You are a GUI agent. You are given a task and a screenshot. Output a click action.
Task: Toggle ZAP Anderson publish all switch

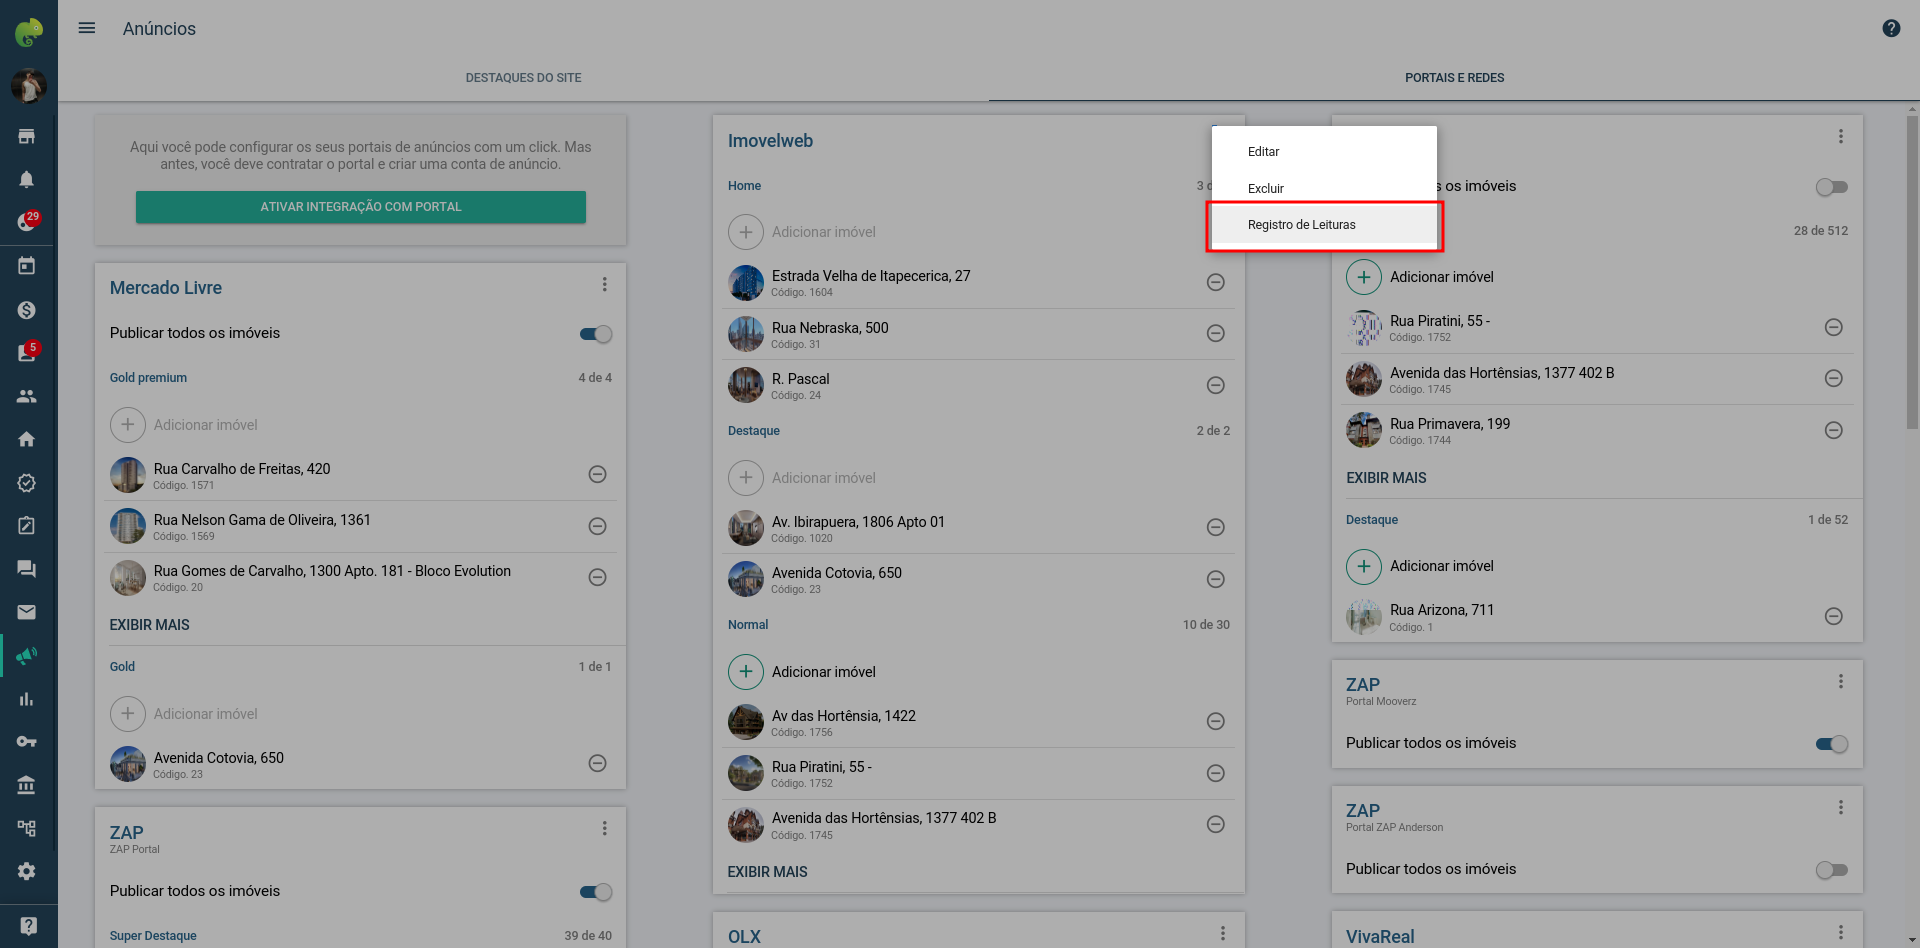tap(1832, 870)
